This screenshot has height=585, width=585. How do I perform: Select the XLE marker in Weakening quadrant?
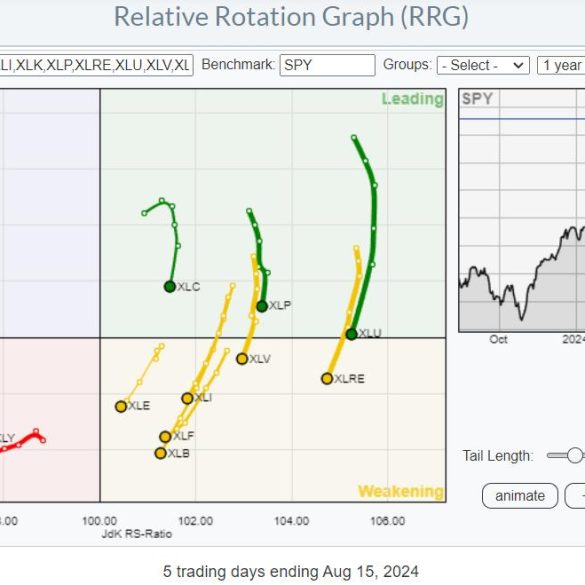click(x=121, y=406)
